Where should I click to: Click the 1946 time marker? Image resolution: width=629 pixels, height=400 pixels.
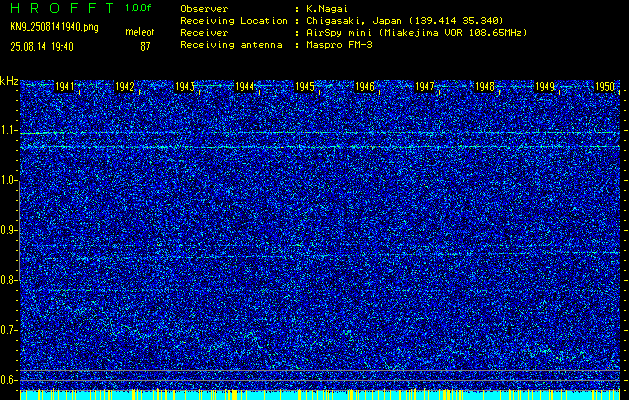tap(365, 87)
